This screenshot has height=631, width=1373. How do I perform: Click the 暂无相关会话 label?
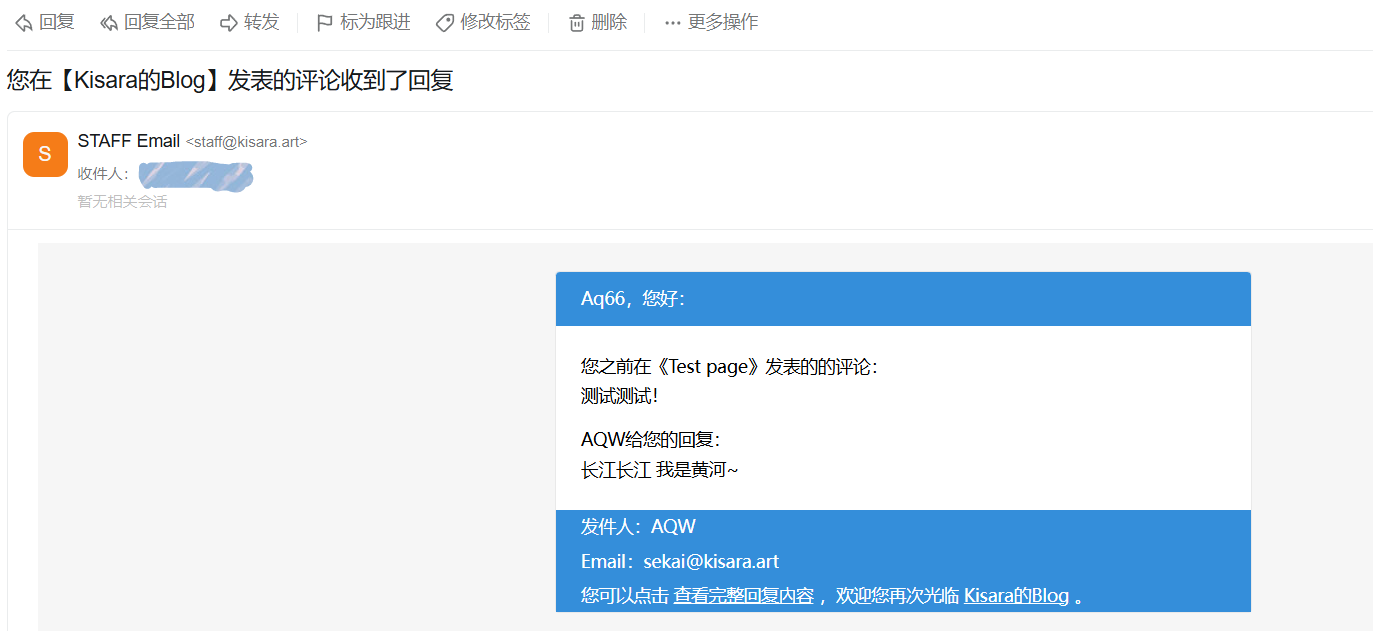121,201
